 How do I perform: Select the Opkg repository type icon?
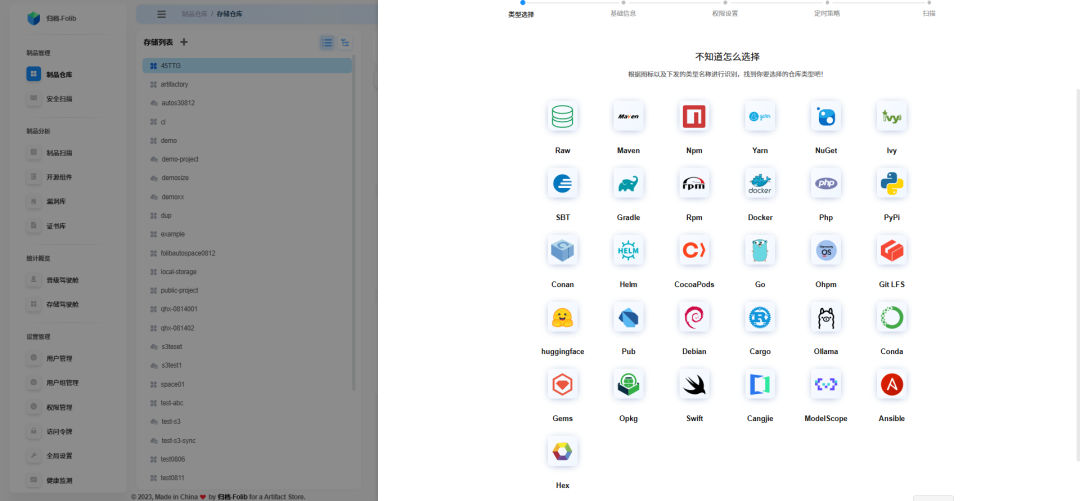(628, 384)
